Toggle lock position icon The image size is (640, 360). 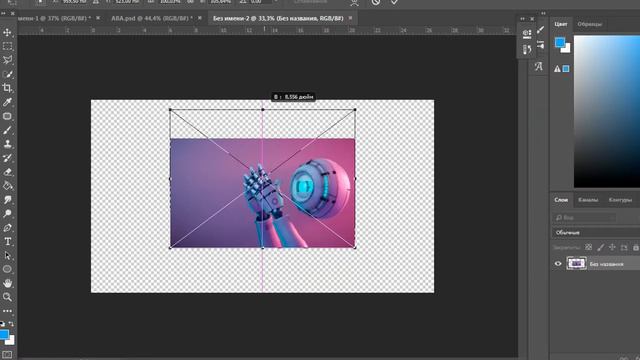[612, 247]
